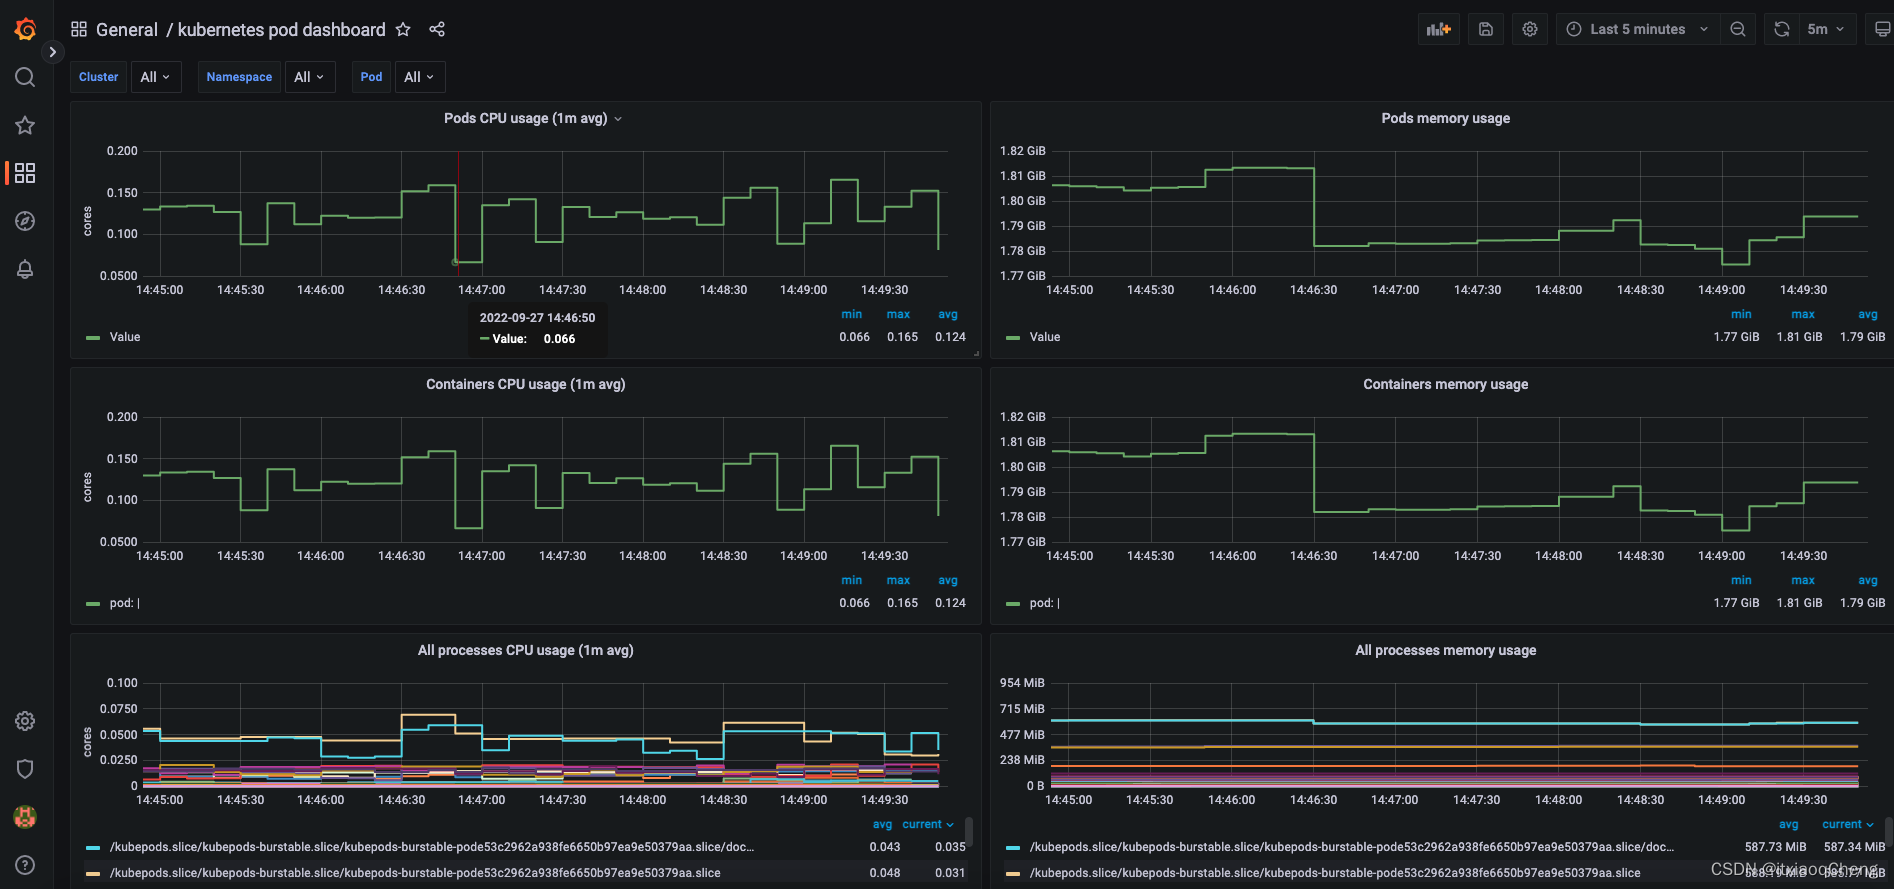Sort processes CPU legend by current
The image size is (1894, 889).
click(928, 824)
